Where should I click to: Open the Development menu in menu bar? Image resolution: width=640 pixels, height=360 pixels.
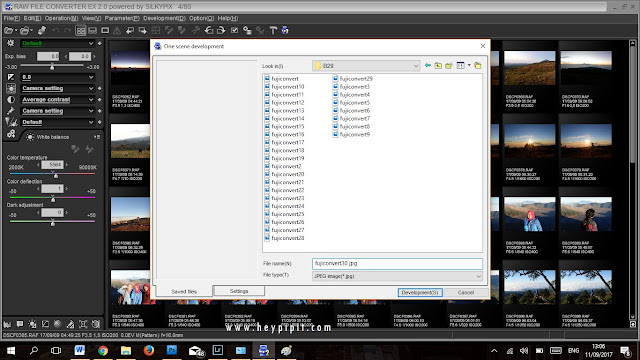pos(164,18)
